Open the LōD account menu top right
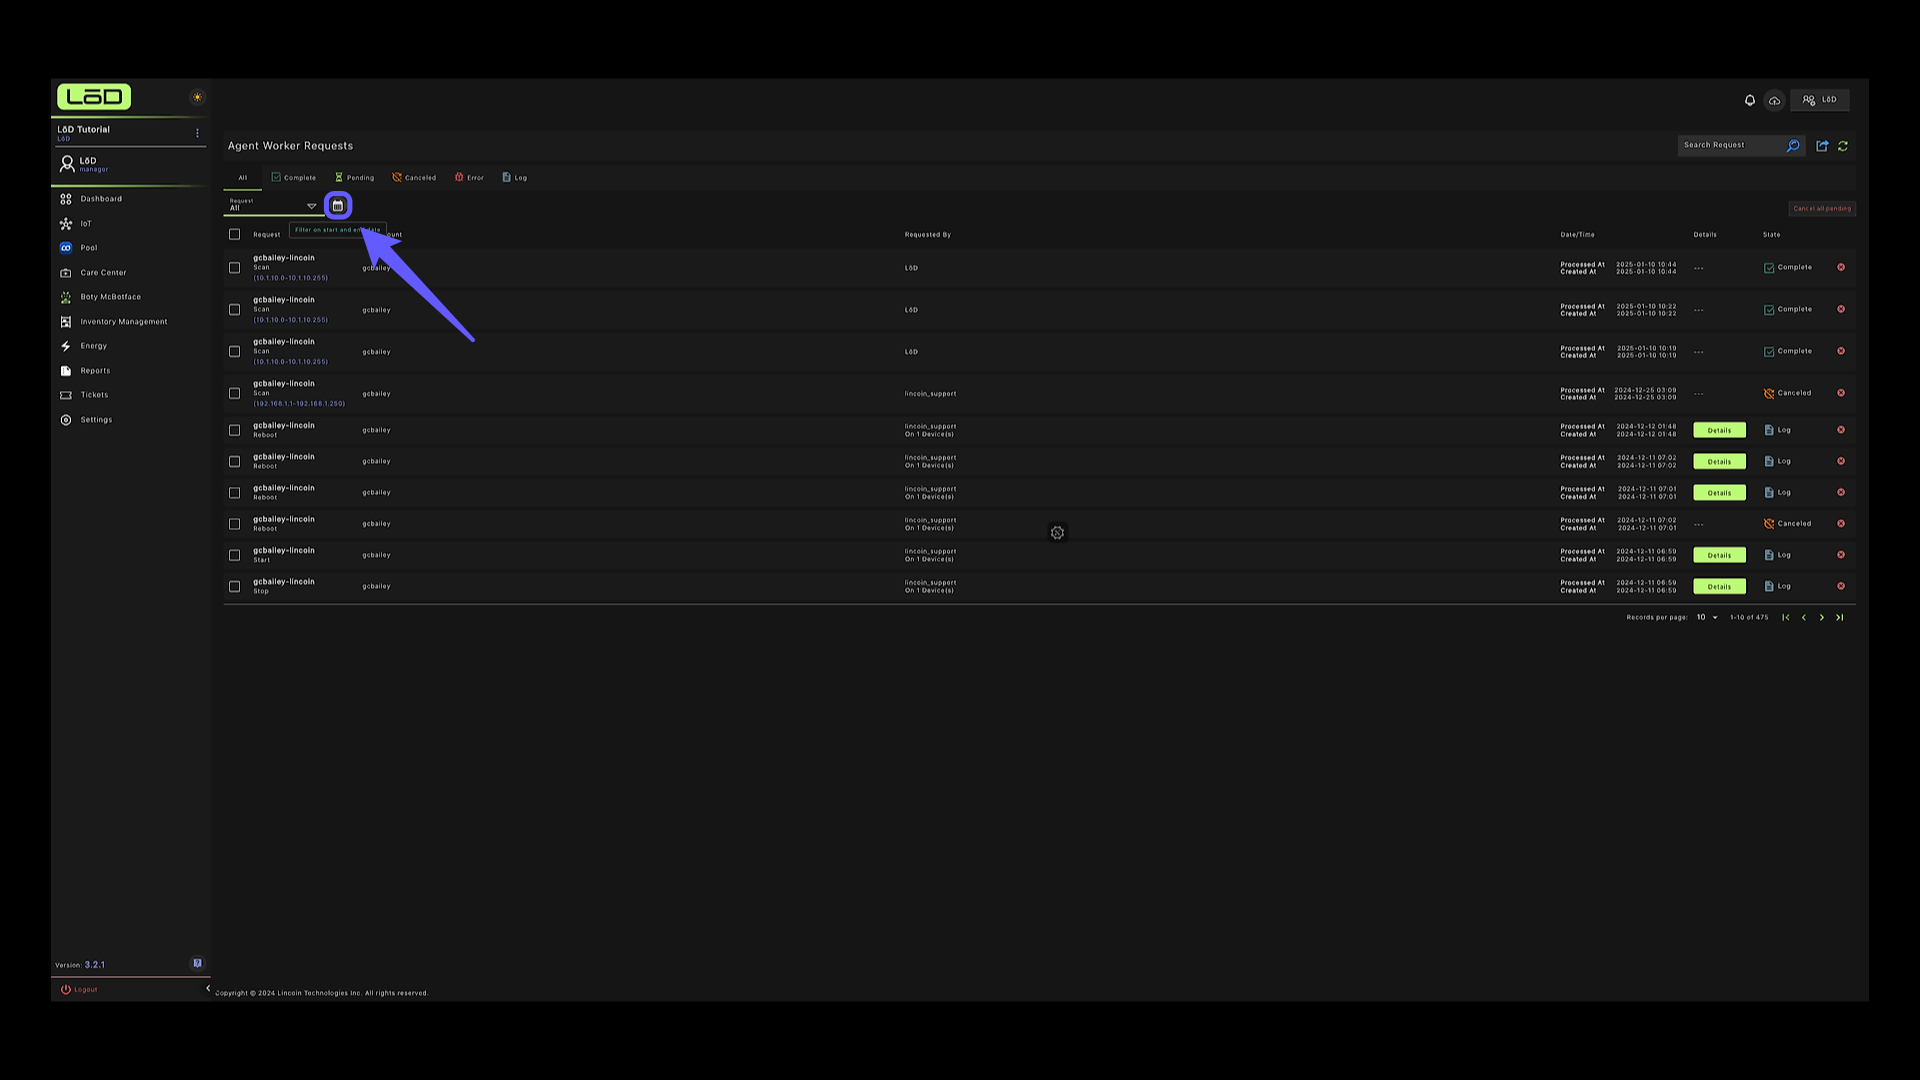1920x1080 pixels. [x=1820, y=100]
